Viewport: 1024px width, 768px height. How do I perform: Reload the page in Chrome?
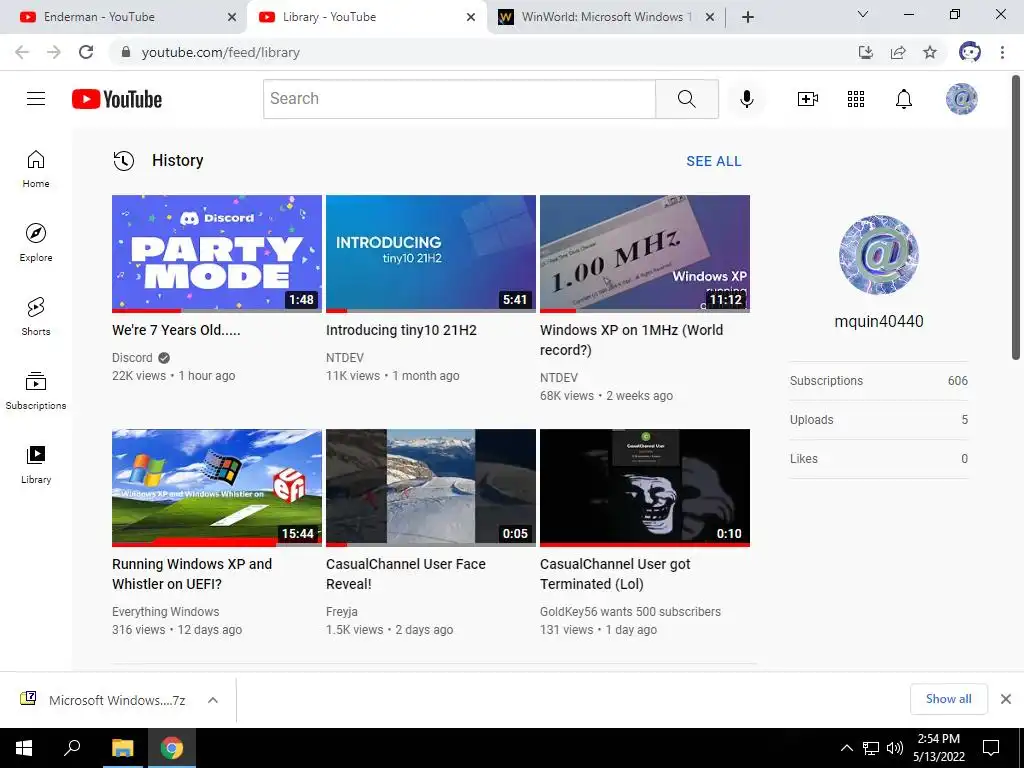tap(86, 52)
